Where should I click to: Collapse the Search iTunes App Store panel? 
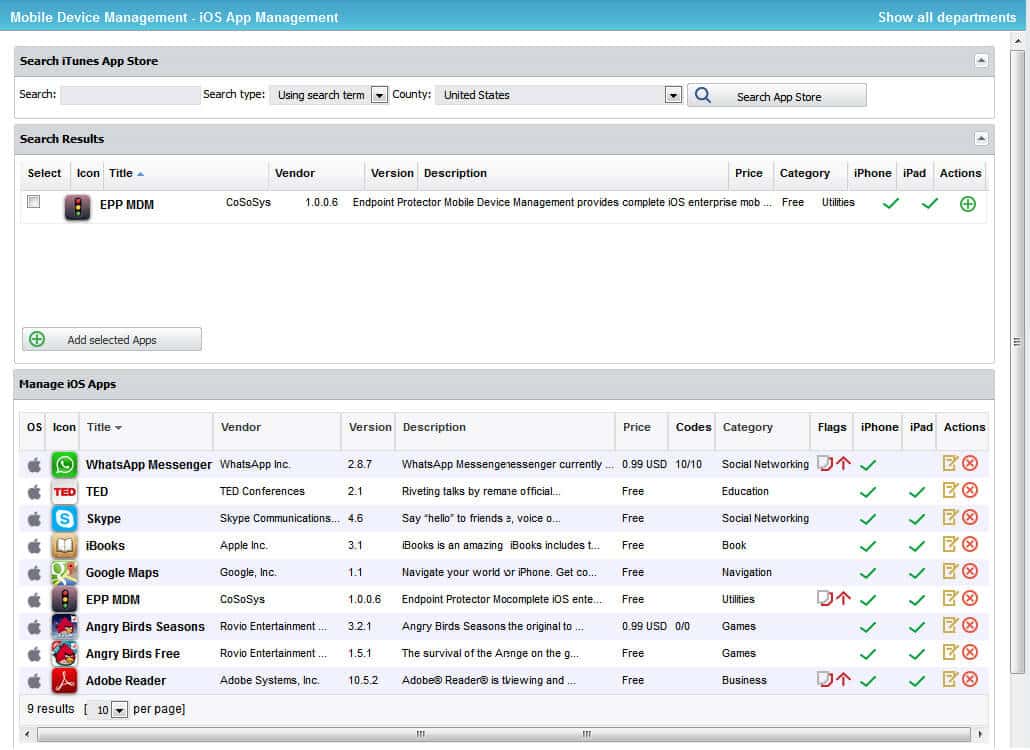point(981,60)
